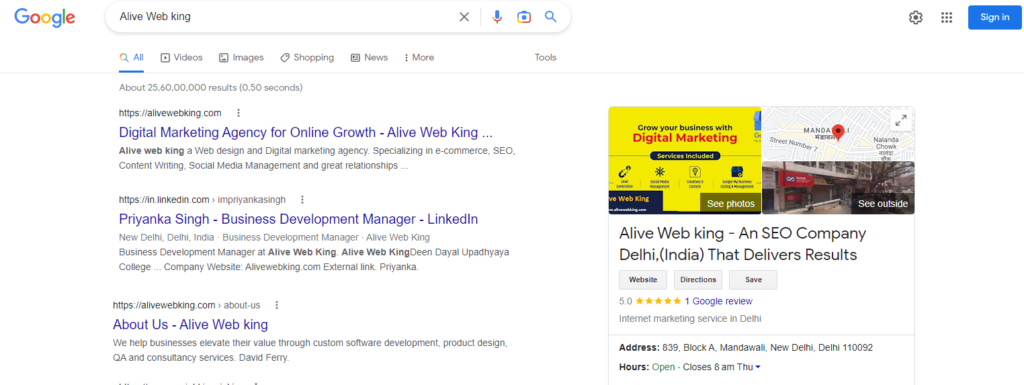The image size is (1024, 385).
Task: Open the 1 Google review link
Action: [718, 301]
